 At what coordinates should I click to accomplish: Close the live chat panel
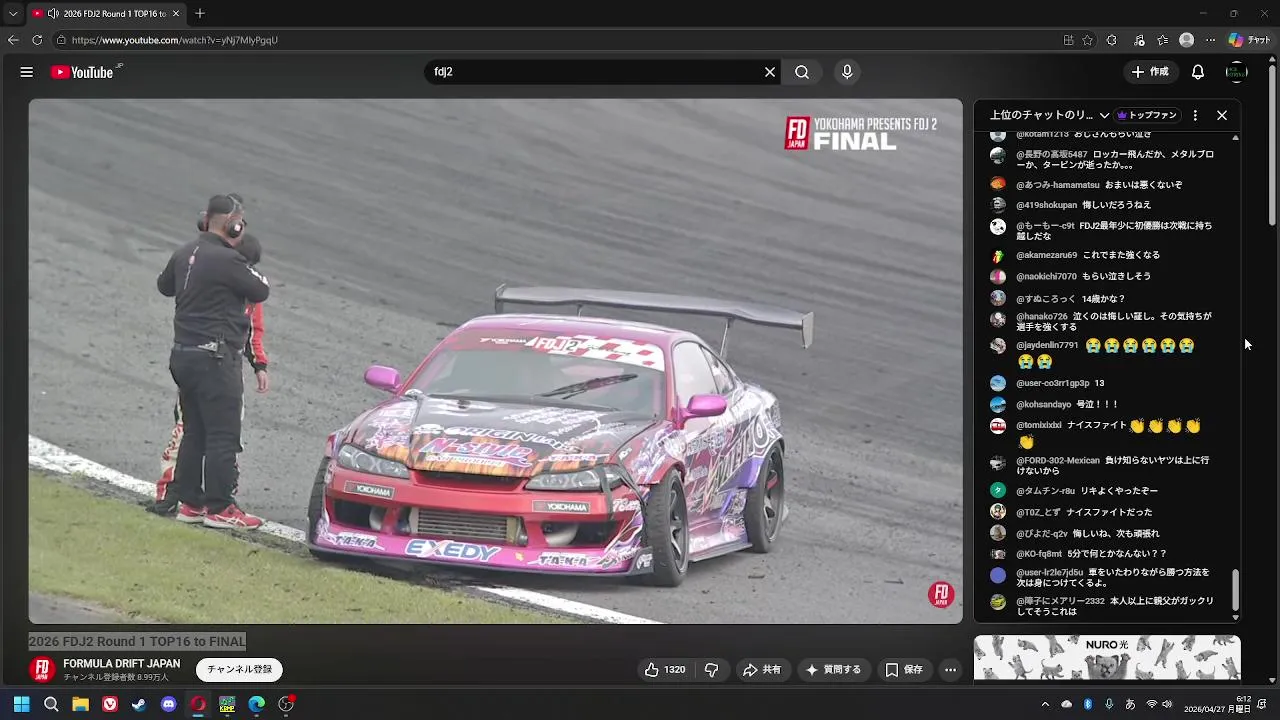1222,115
